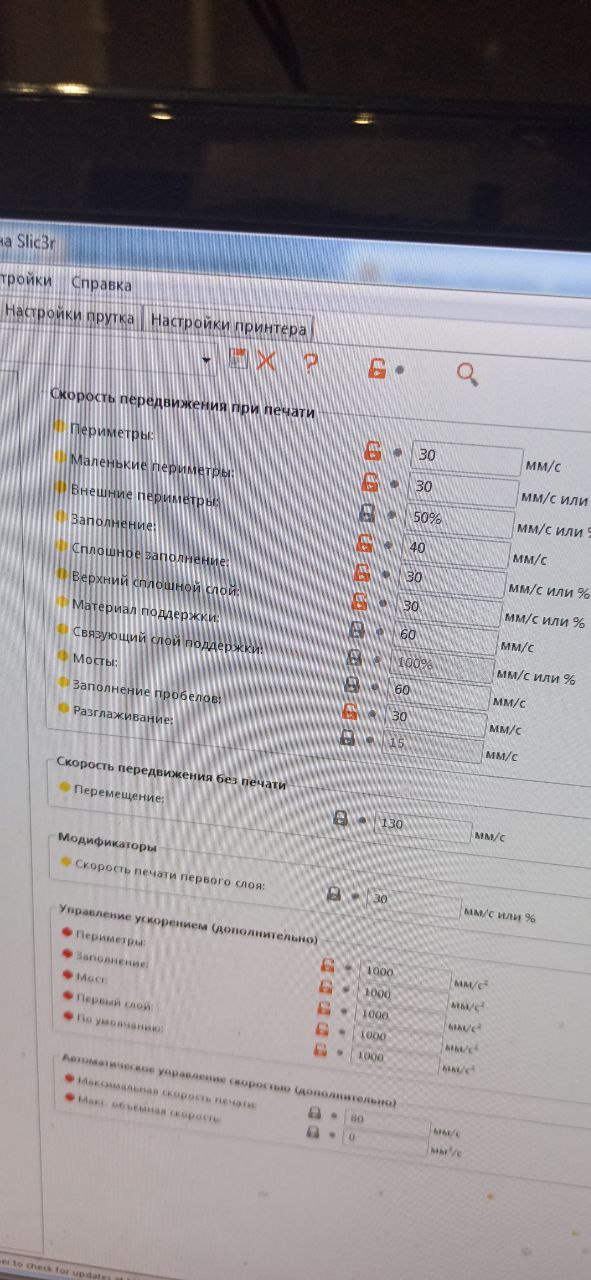Click the Внешние периметры label
This screenshot has height=1280, width=591.
(x=145, y=494)
